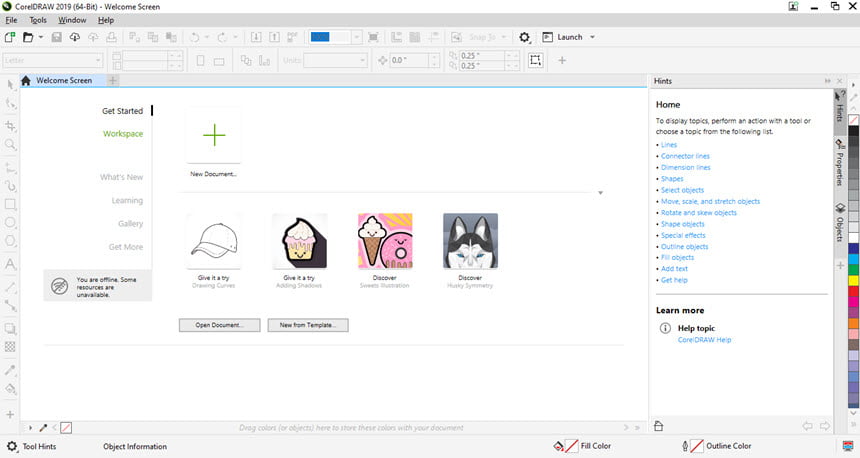Viewport: 860px width, 458px height.
Task: Click the Open Document button
Action: [x=219, y=325]
